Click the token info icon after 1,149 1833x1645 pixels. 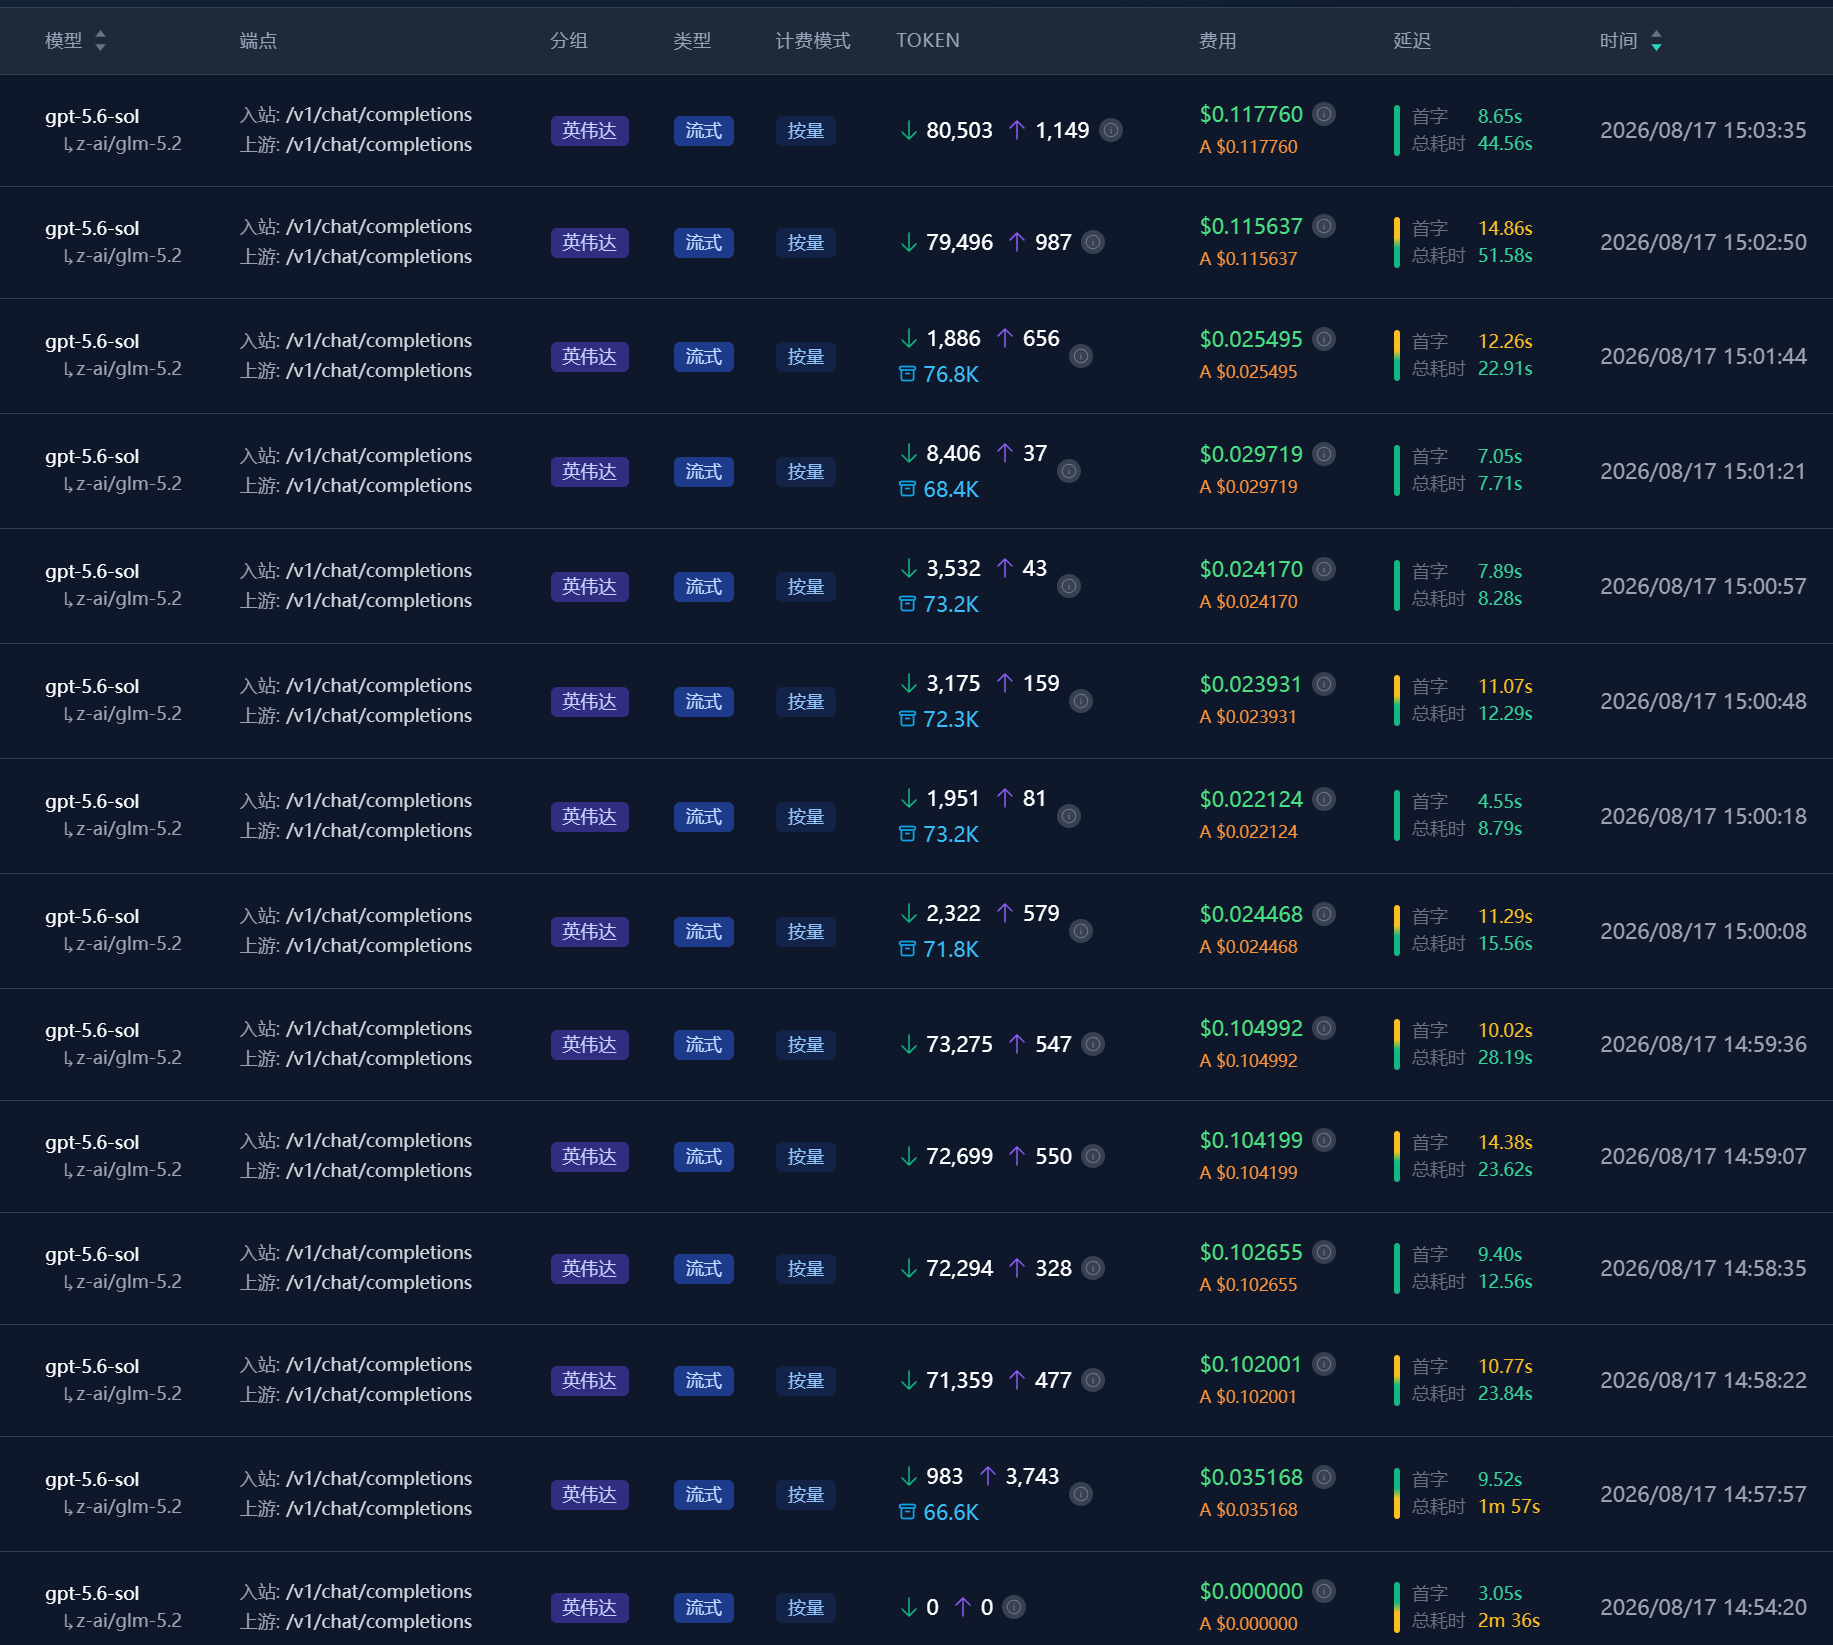(x=1111, y=130)
